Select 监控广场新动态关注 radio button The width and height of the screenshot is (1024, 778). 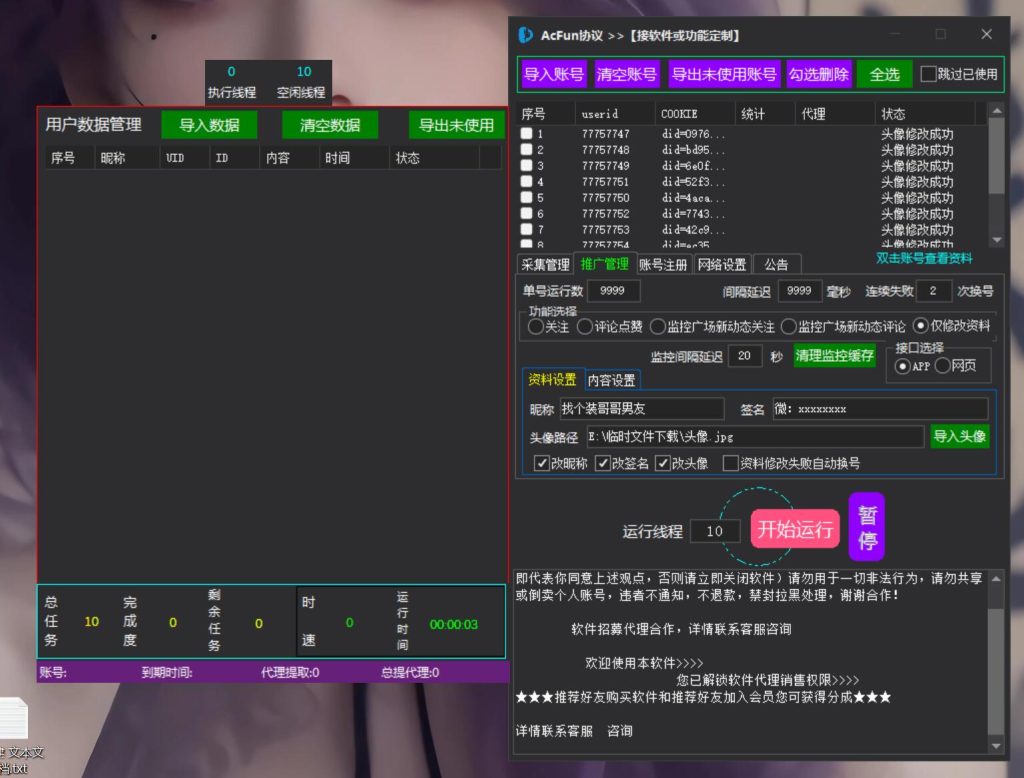(x=658, y=326)
